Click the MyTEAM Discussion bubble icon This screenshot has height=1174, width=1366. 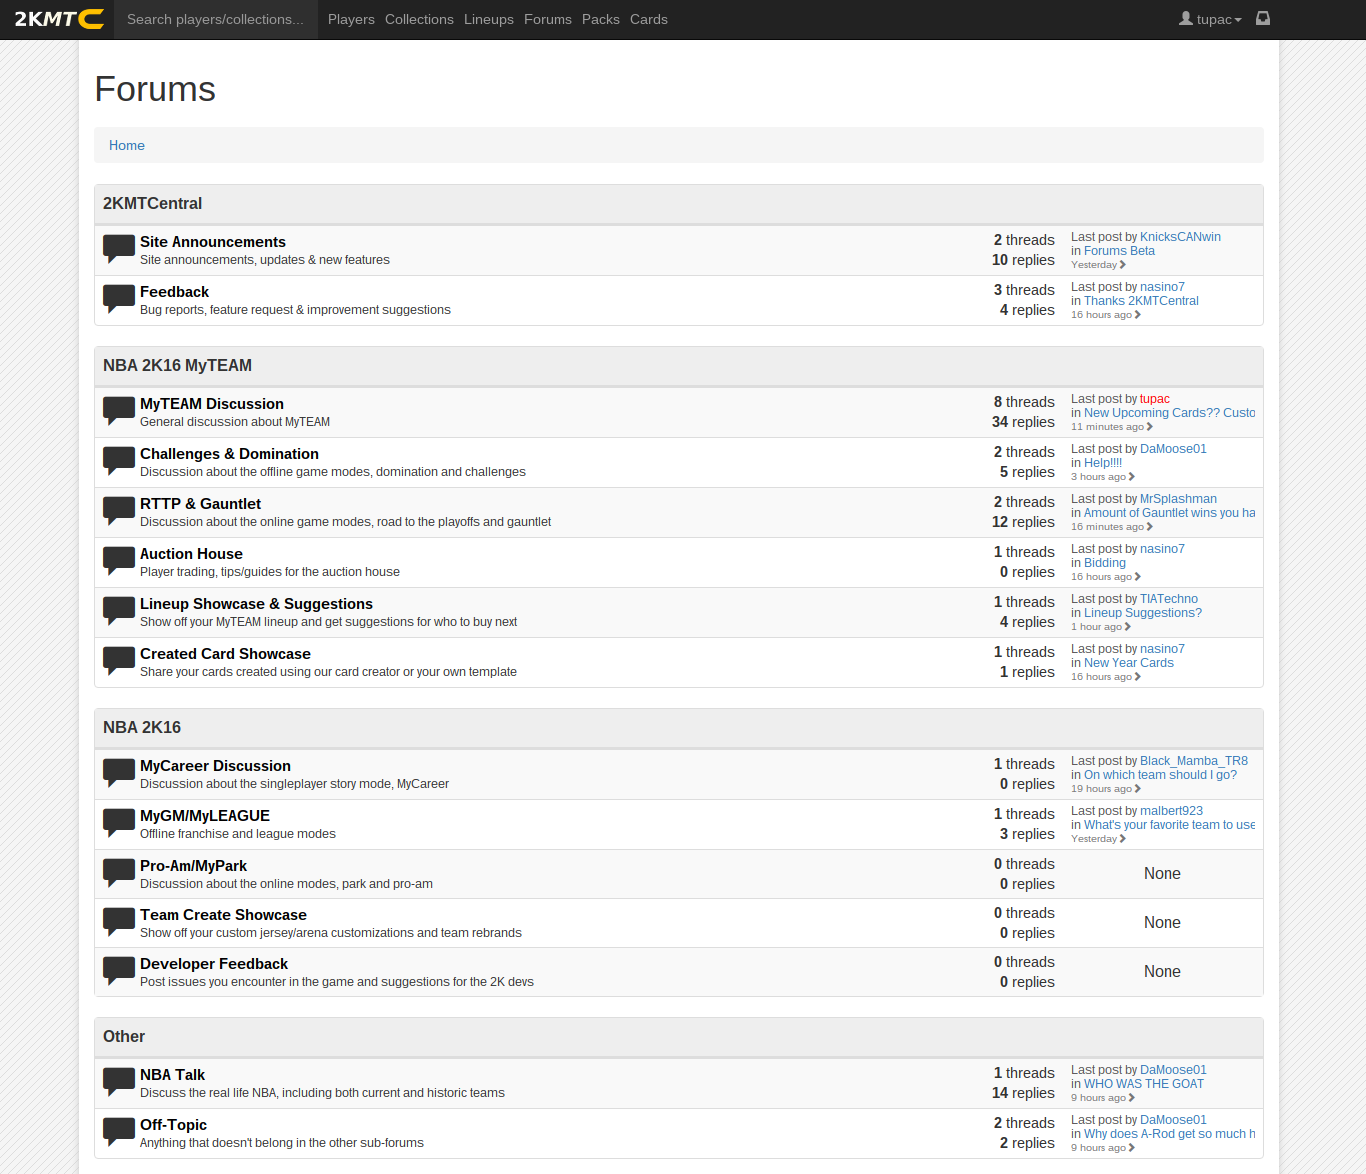[x=119, y=411]
